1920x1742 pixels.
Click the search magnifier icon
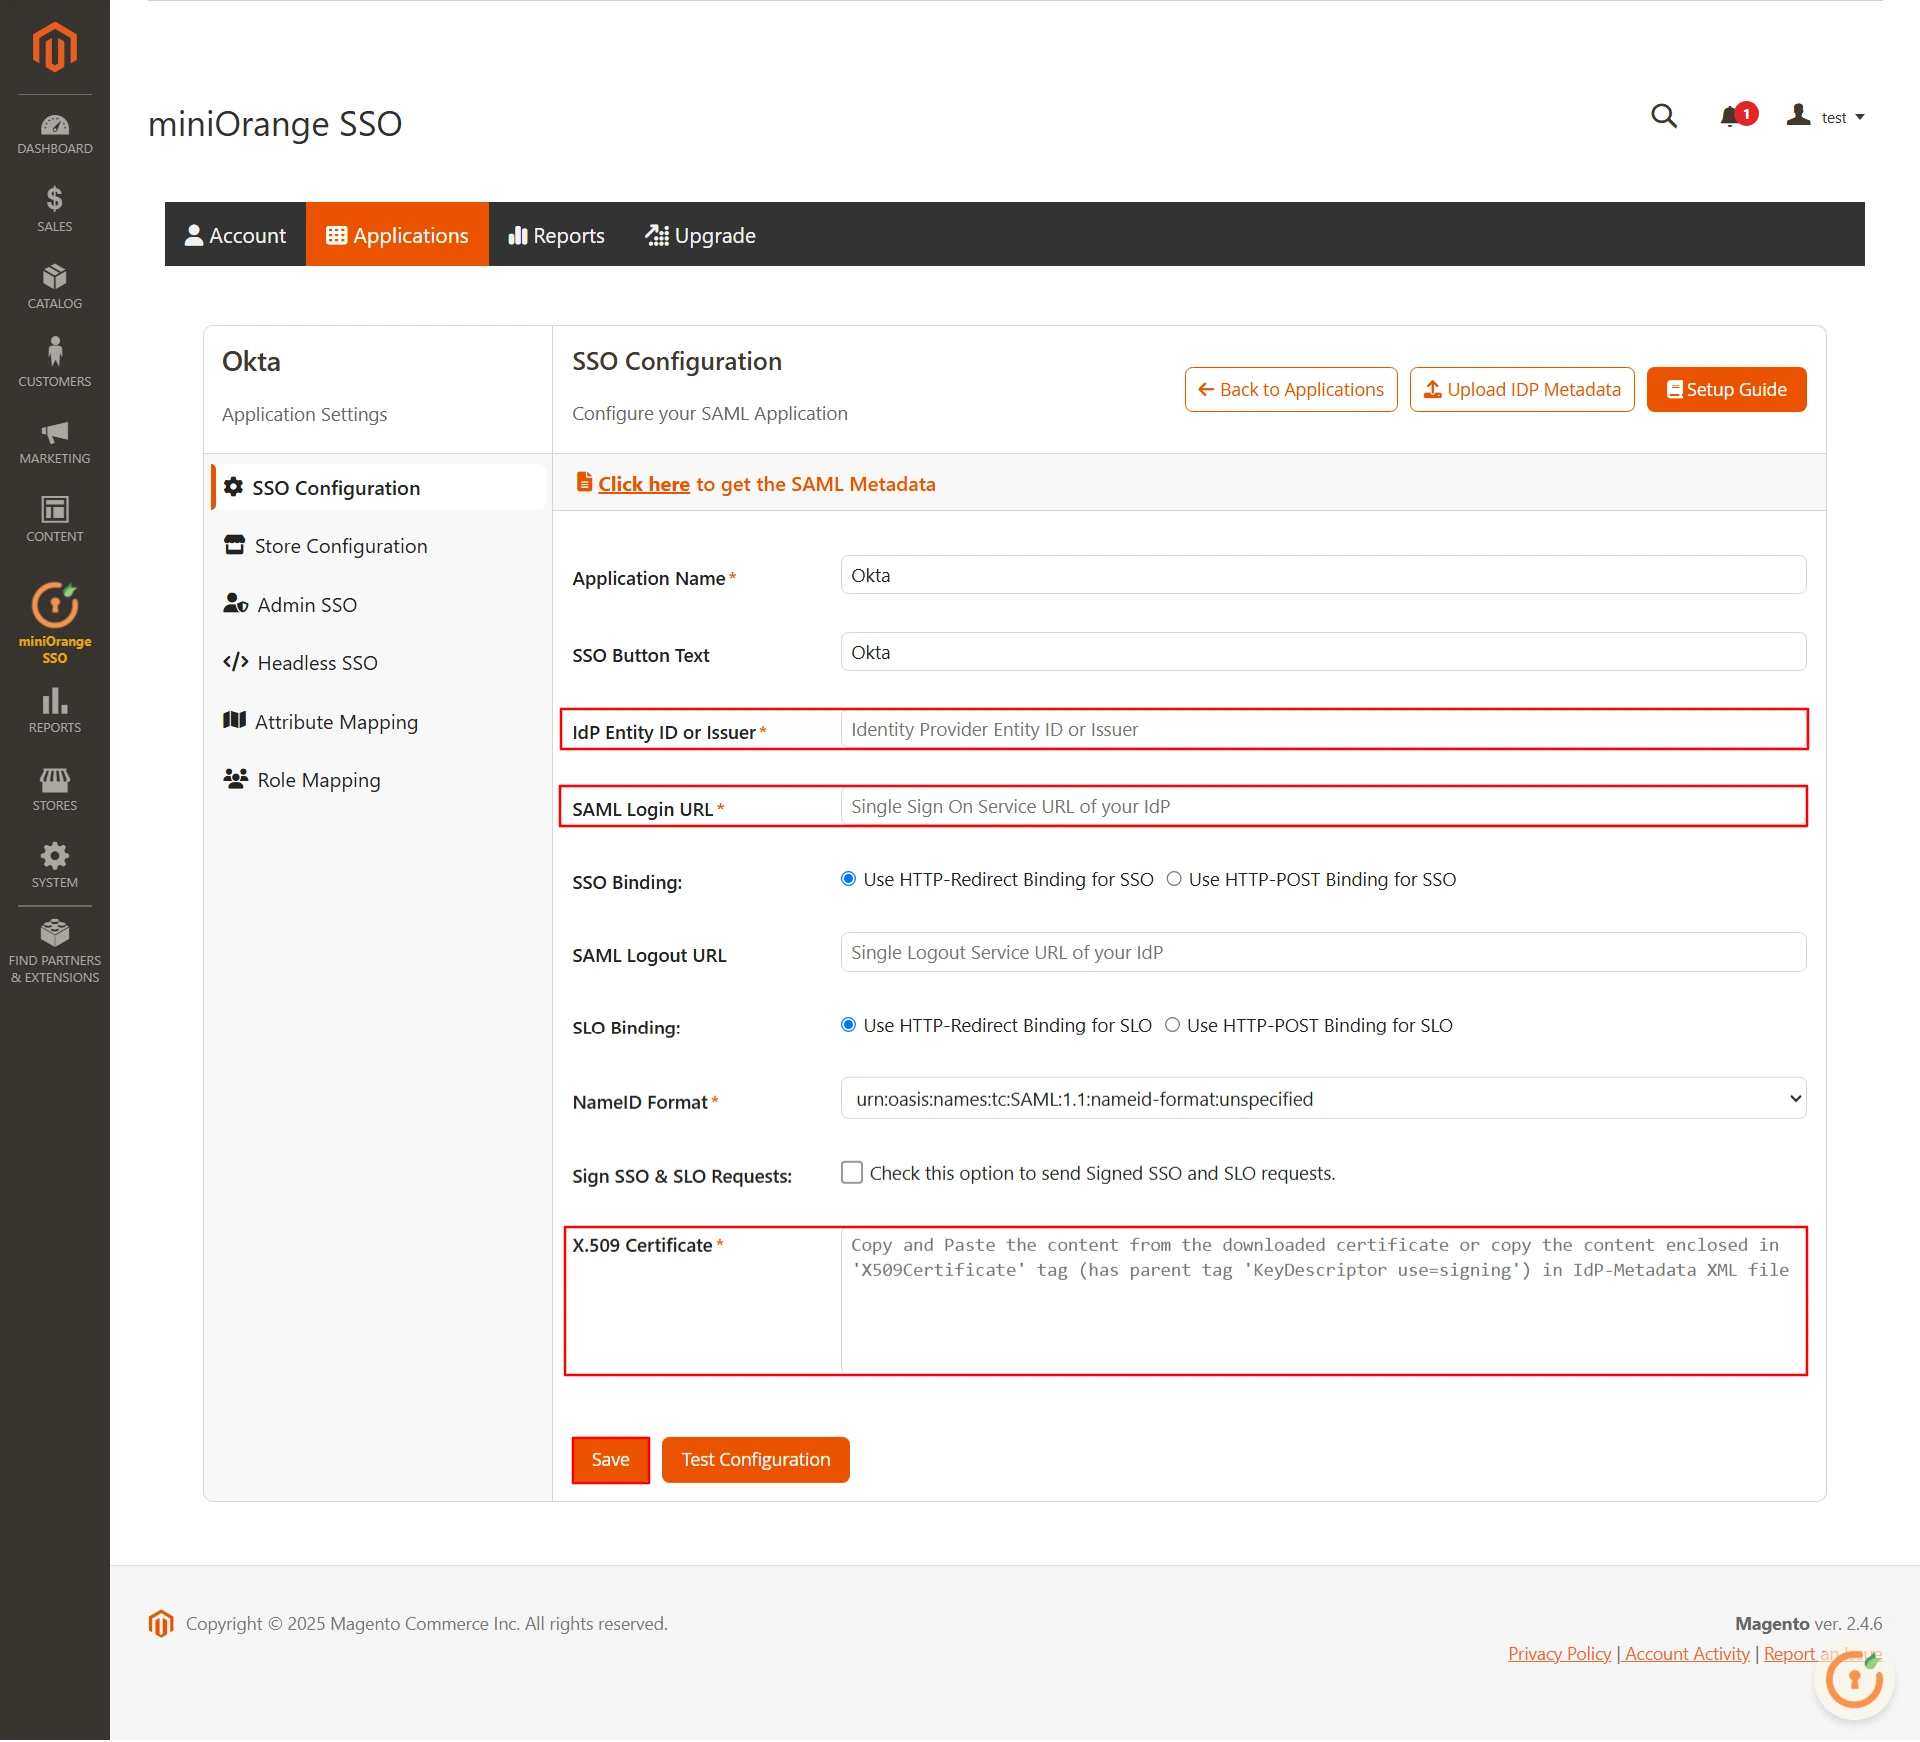point(1663,116)
